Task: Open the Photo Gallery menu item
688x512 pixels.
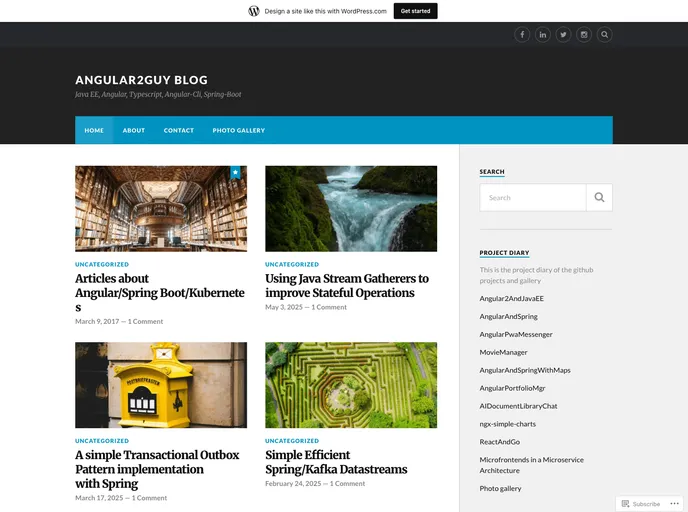Action: tap(239, 130)
